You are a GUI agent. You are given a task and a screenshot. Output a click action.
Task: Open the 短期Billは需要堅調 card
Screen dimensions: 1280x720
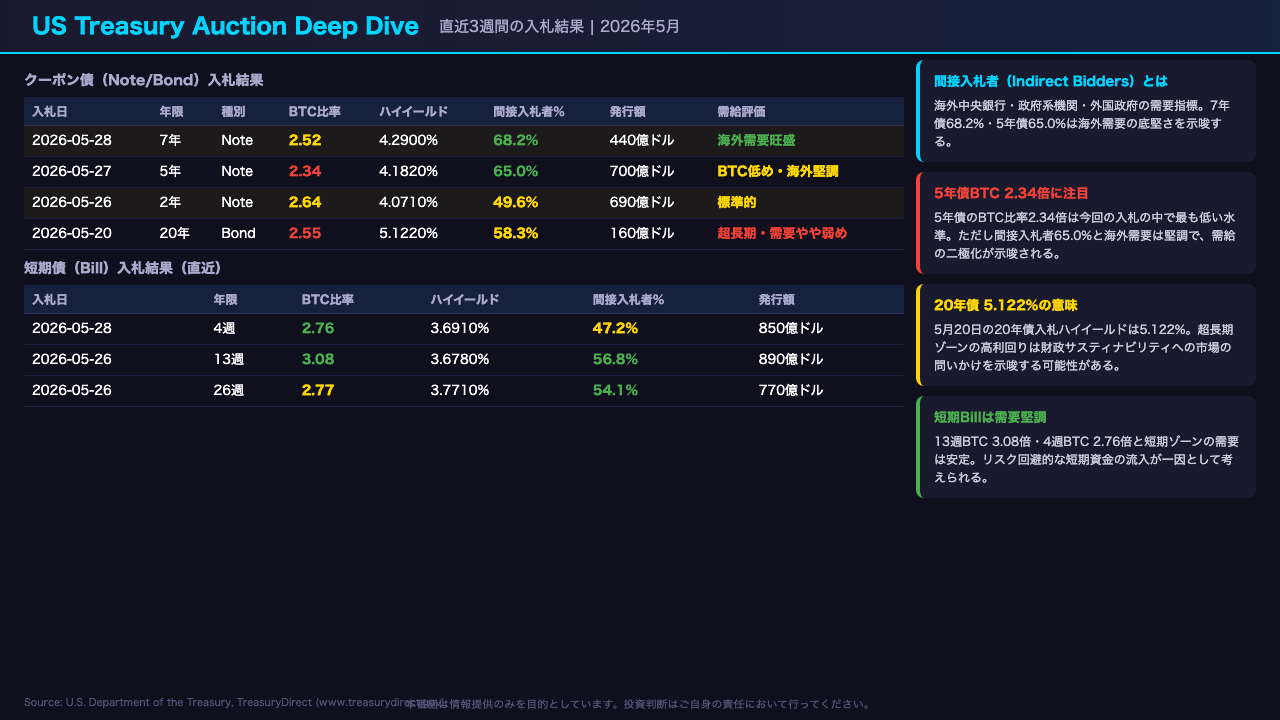coord(1086,447)
